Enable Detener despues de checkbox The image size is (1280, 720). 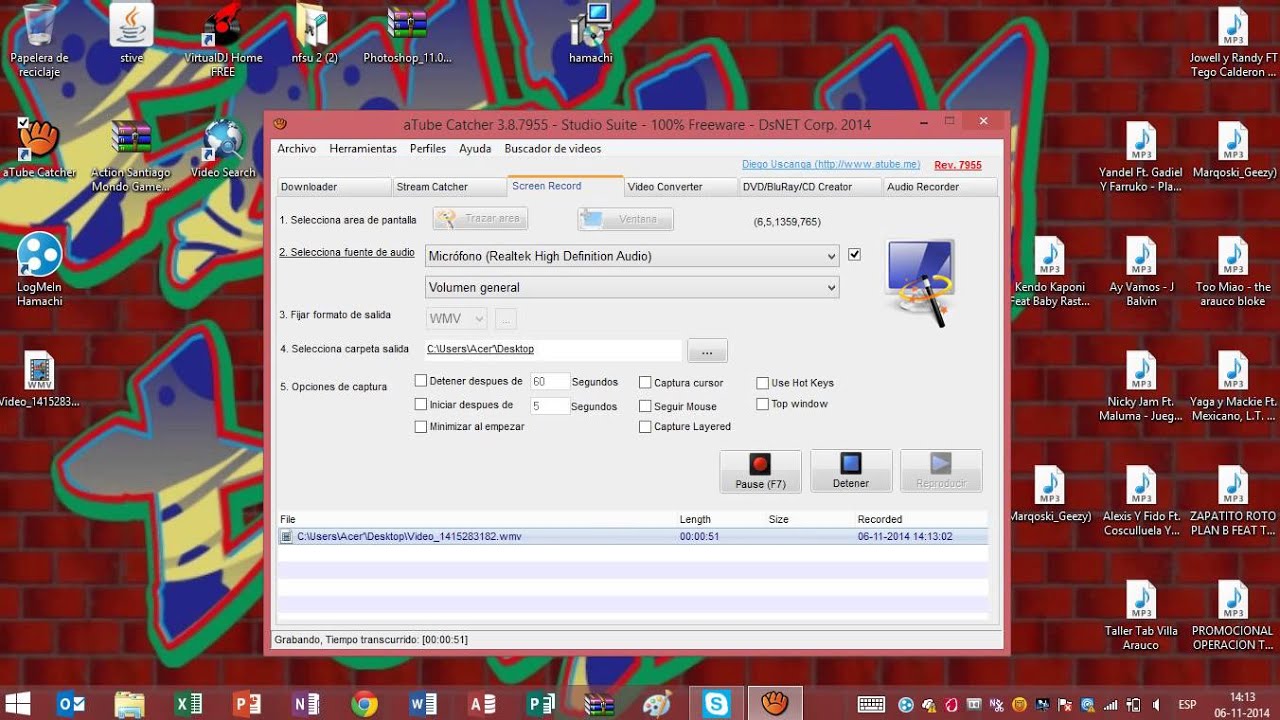[x=421, y=381]
